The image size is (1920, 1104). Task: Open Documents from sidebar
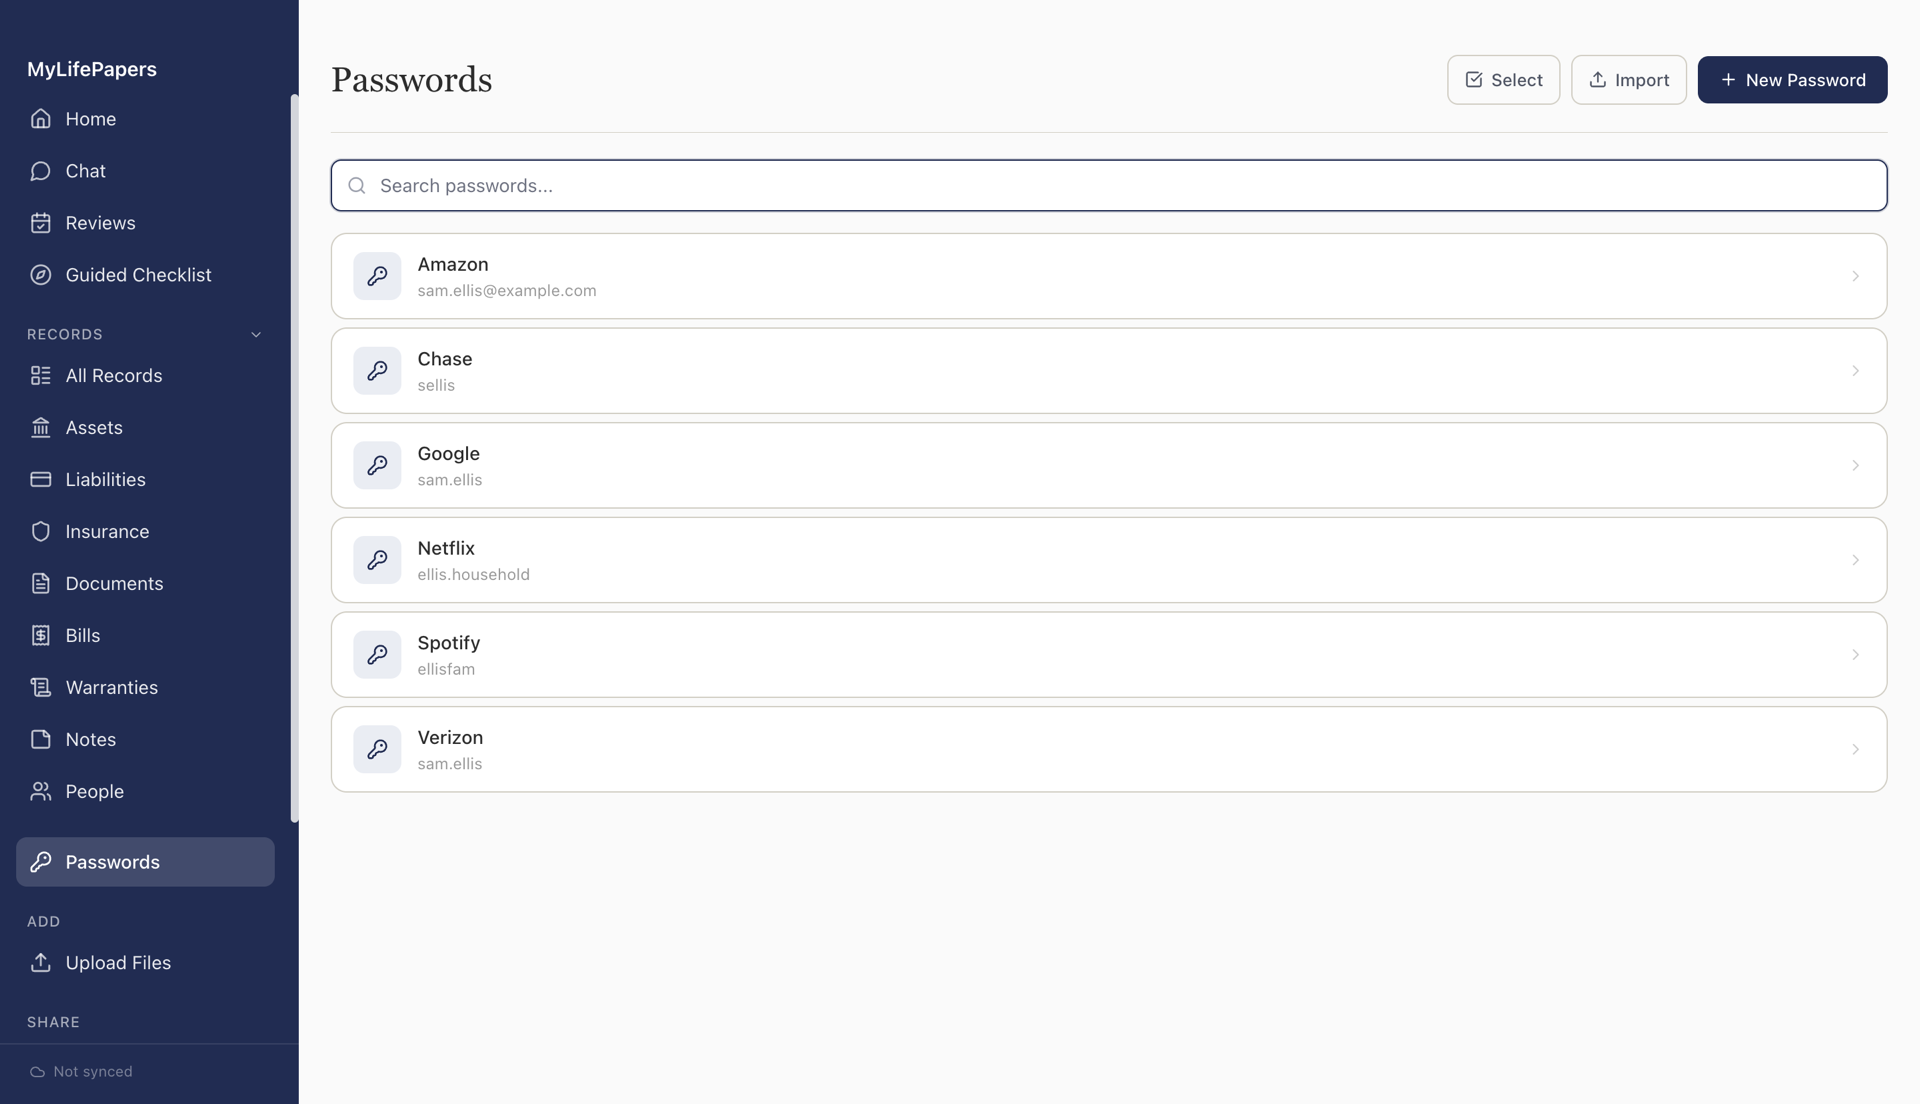click(145, 584)
